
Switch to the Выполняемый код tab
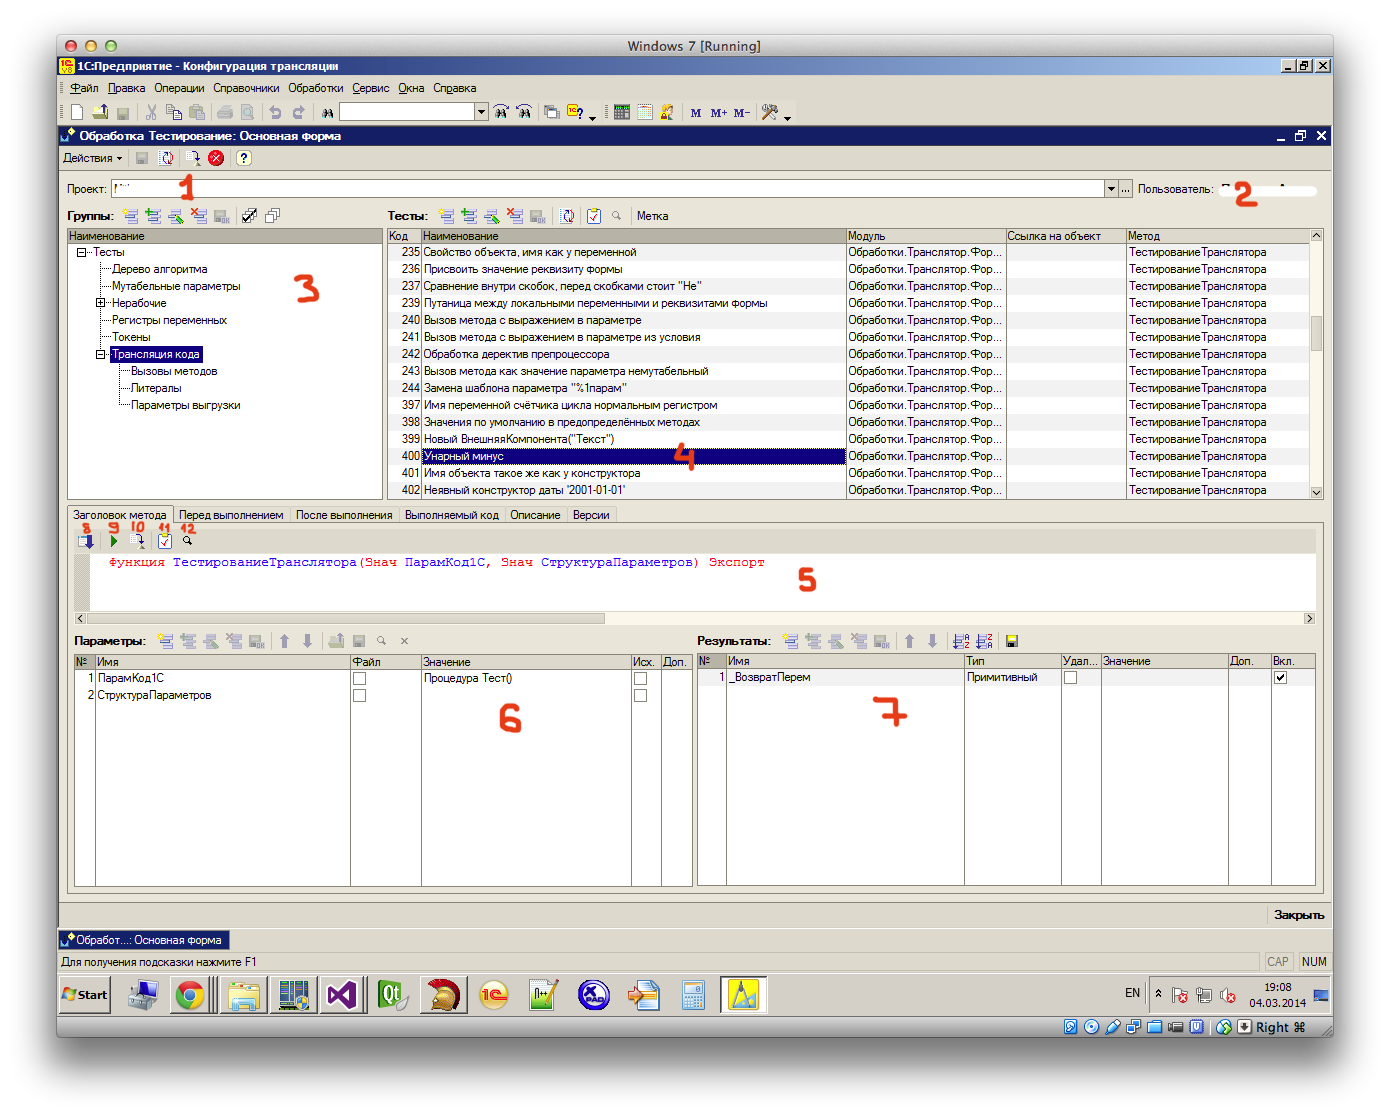pyautogui.click(x=452, y=515)
